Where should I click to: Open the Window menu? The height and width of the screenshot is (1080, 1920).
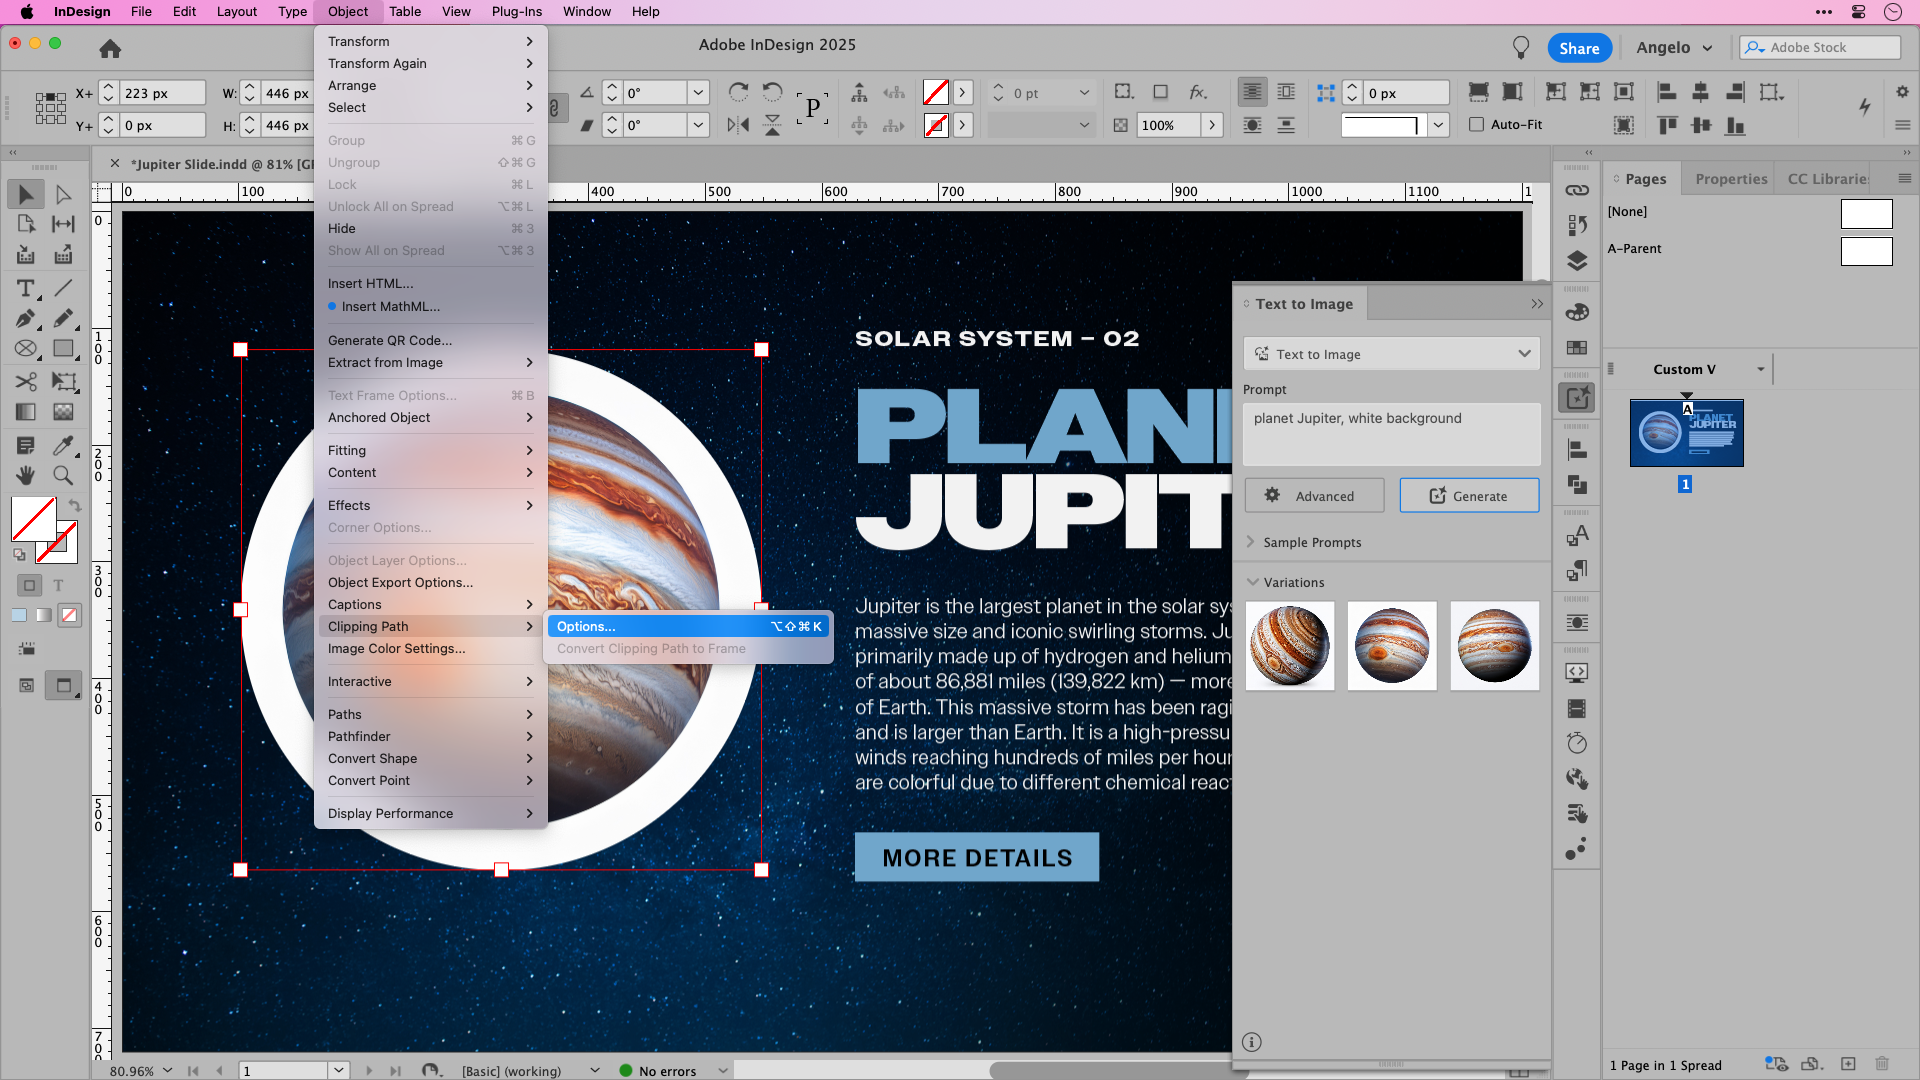[x=586, y=11]
